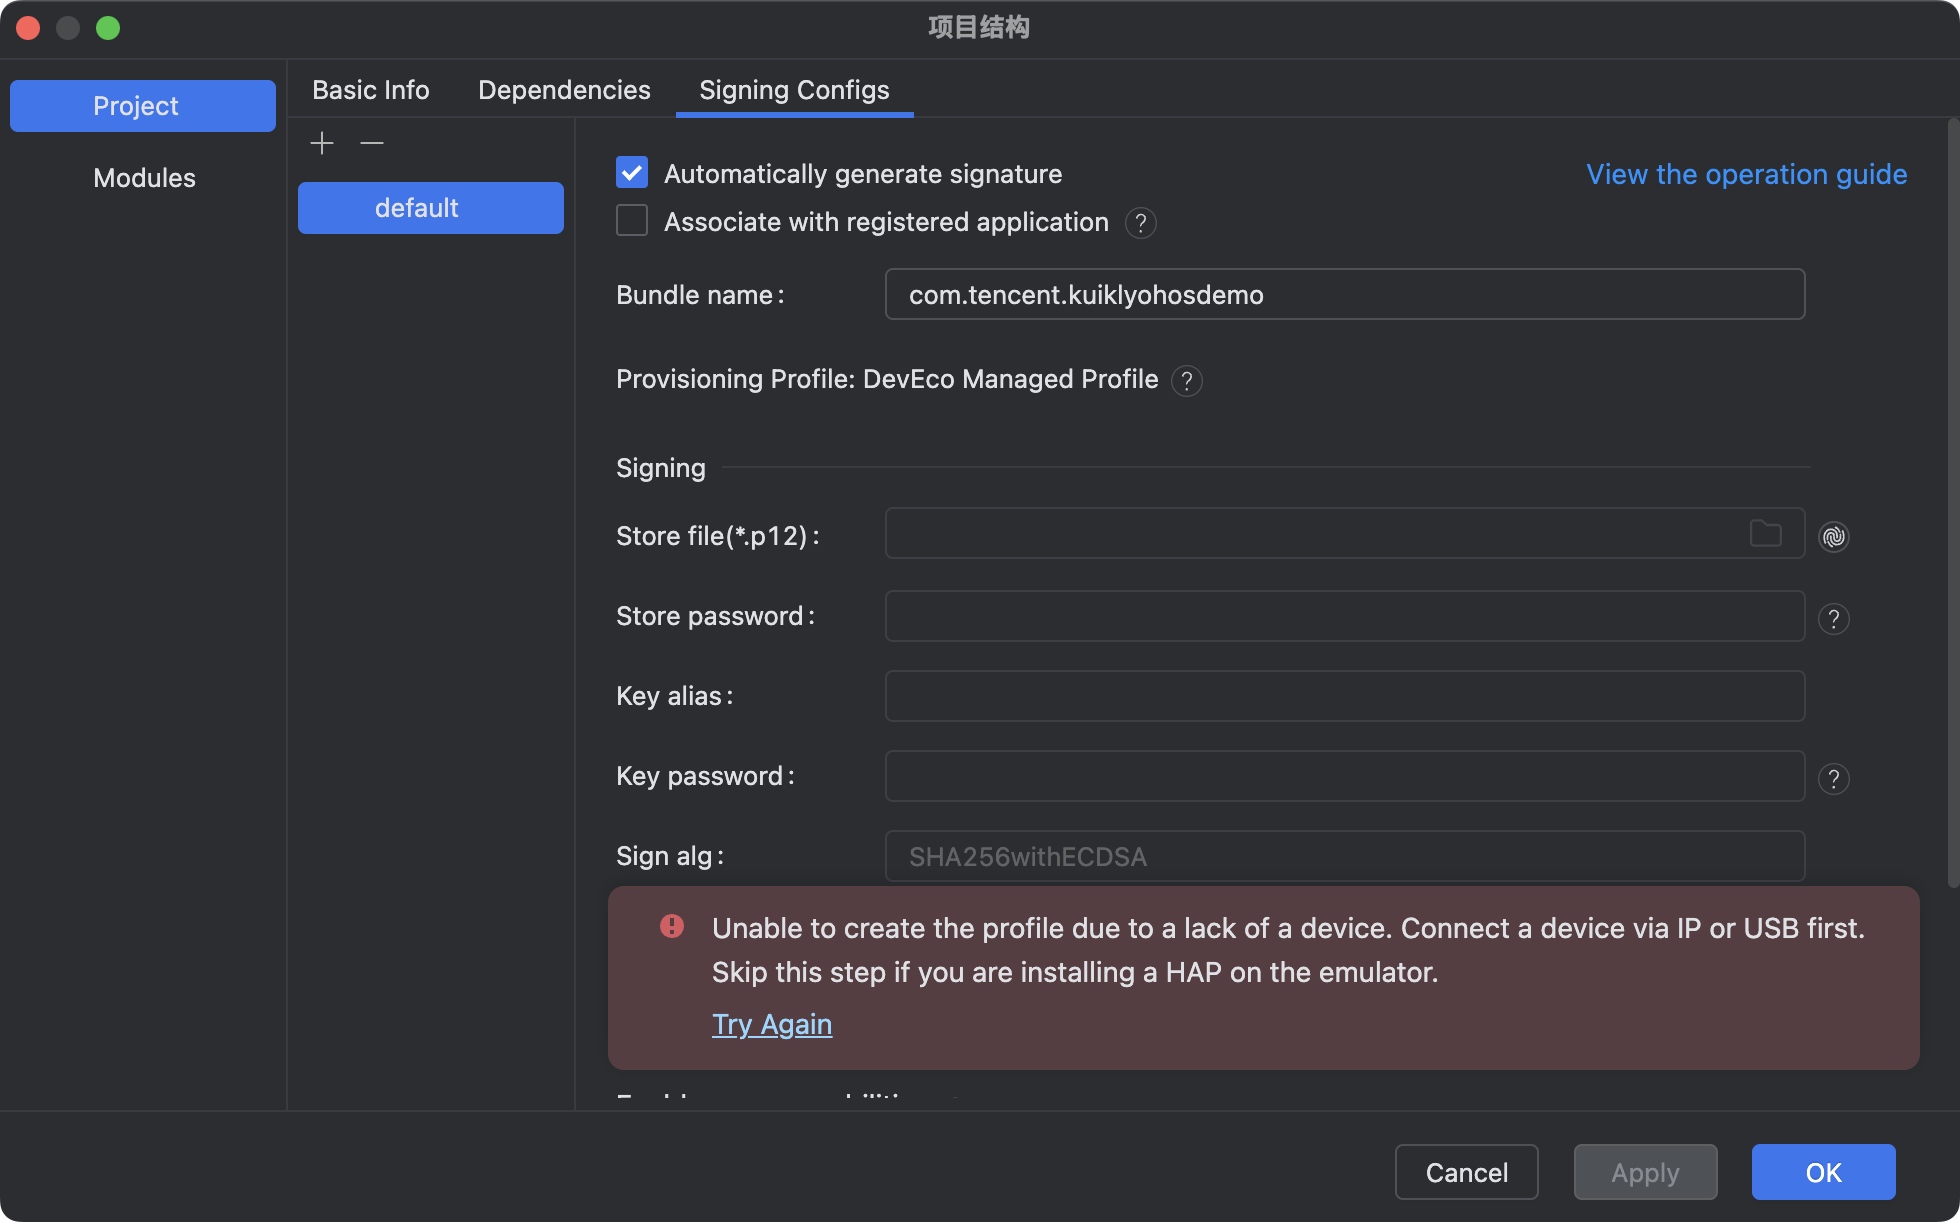The width and height of the screenshot is (1960, 1222).
Task: Click the Bundle name input field
Action: 1344,295
